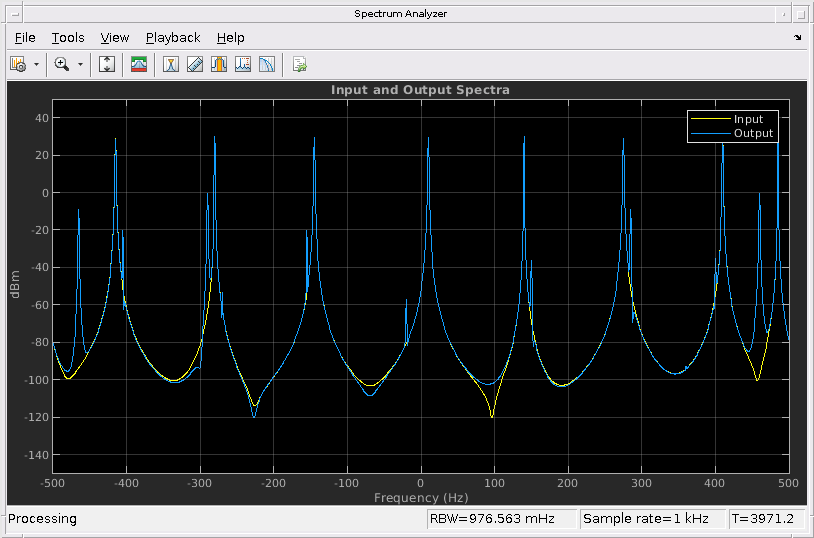Select the Zoom In magnifier tool
814x538 pixels.
[62, 64]
